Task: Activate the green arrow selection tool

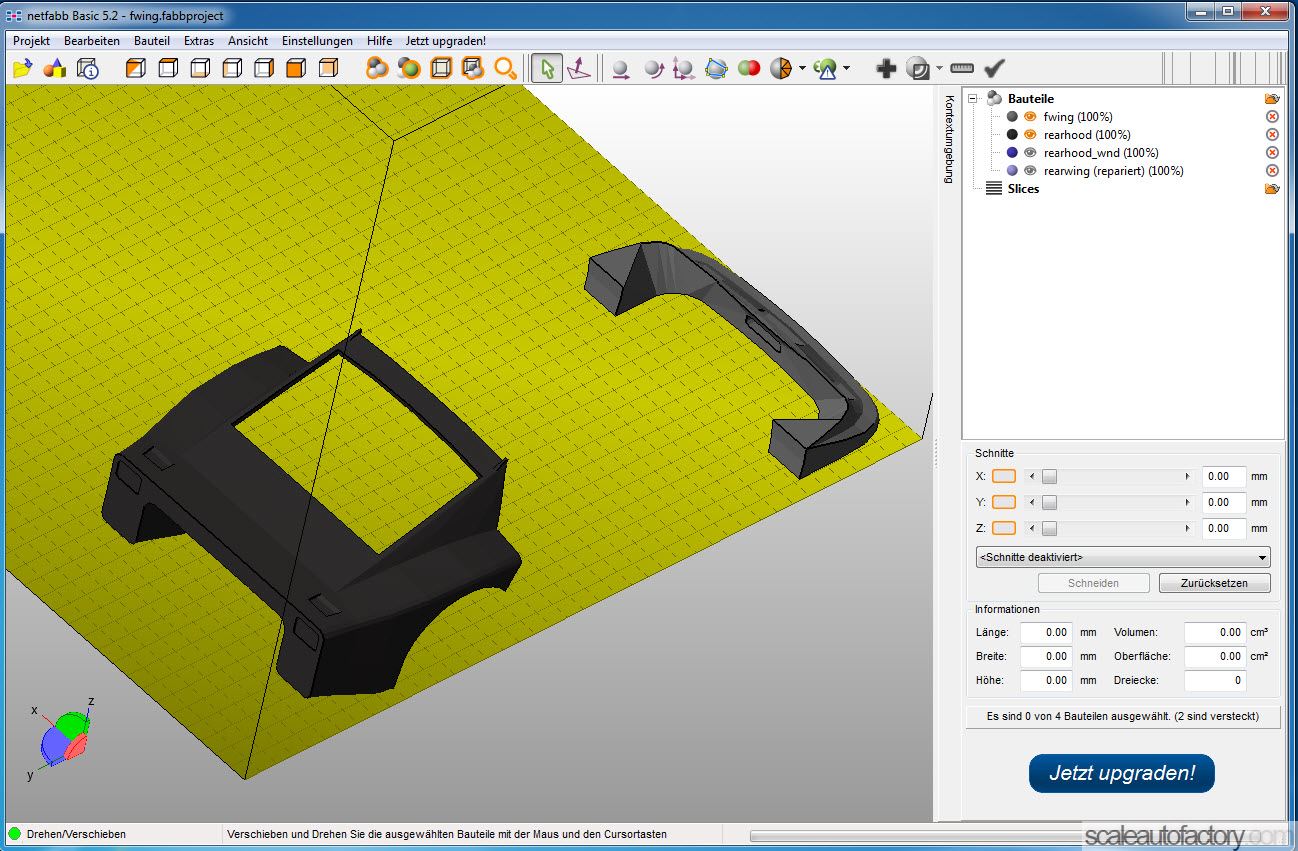Action: 546,68
